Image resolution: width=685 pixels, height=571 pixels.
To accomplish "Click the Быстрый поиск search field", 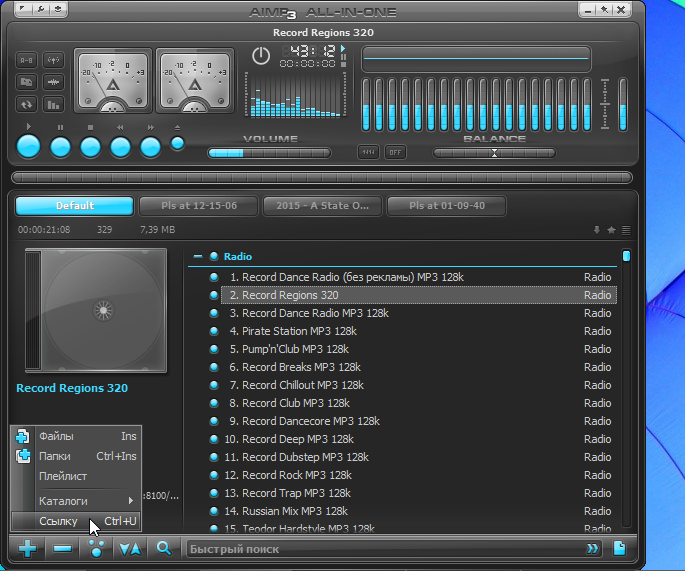I will click(x=380, y=549).
